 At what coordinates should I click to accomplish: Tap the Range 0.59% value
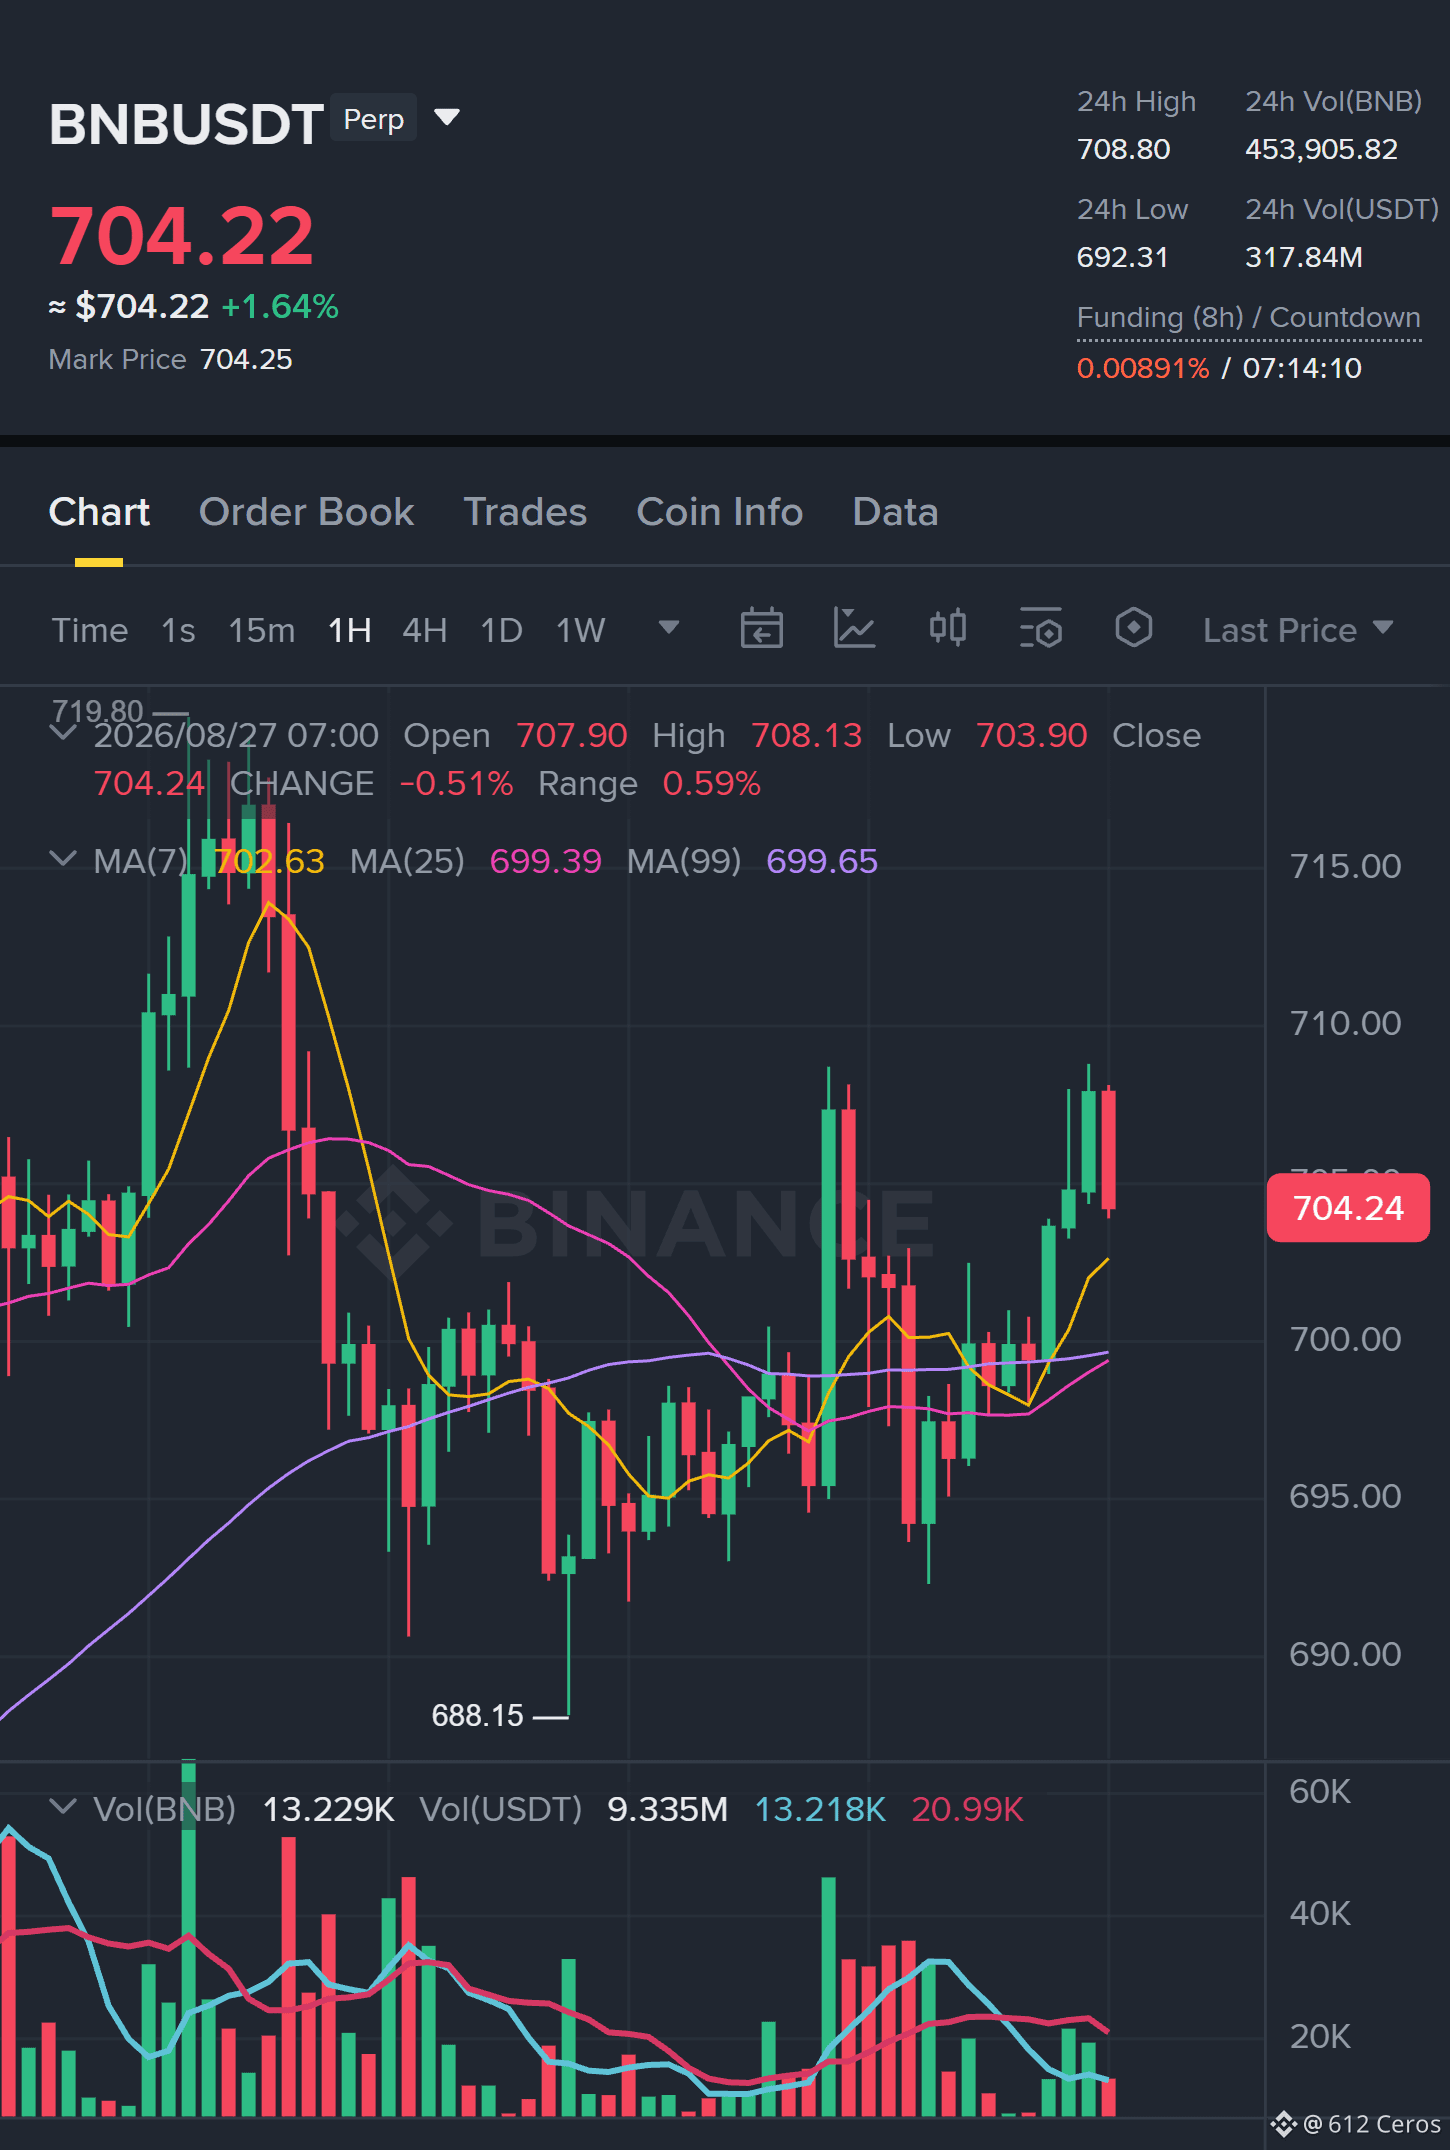(x=711, y=783)
